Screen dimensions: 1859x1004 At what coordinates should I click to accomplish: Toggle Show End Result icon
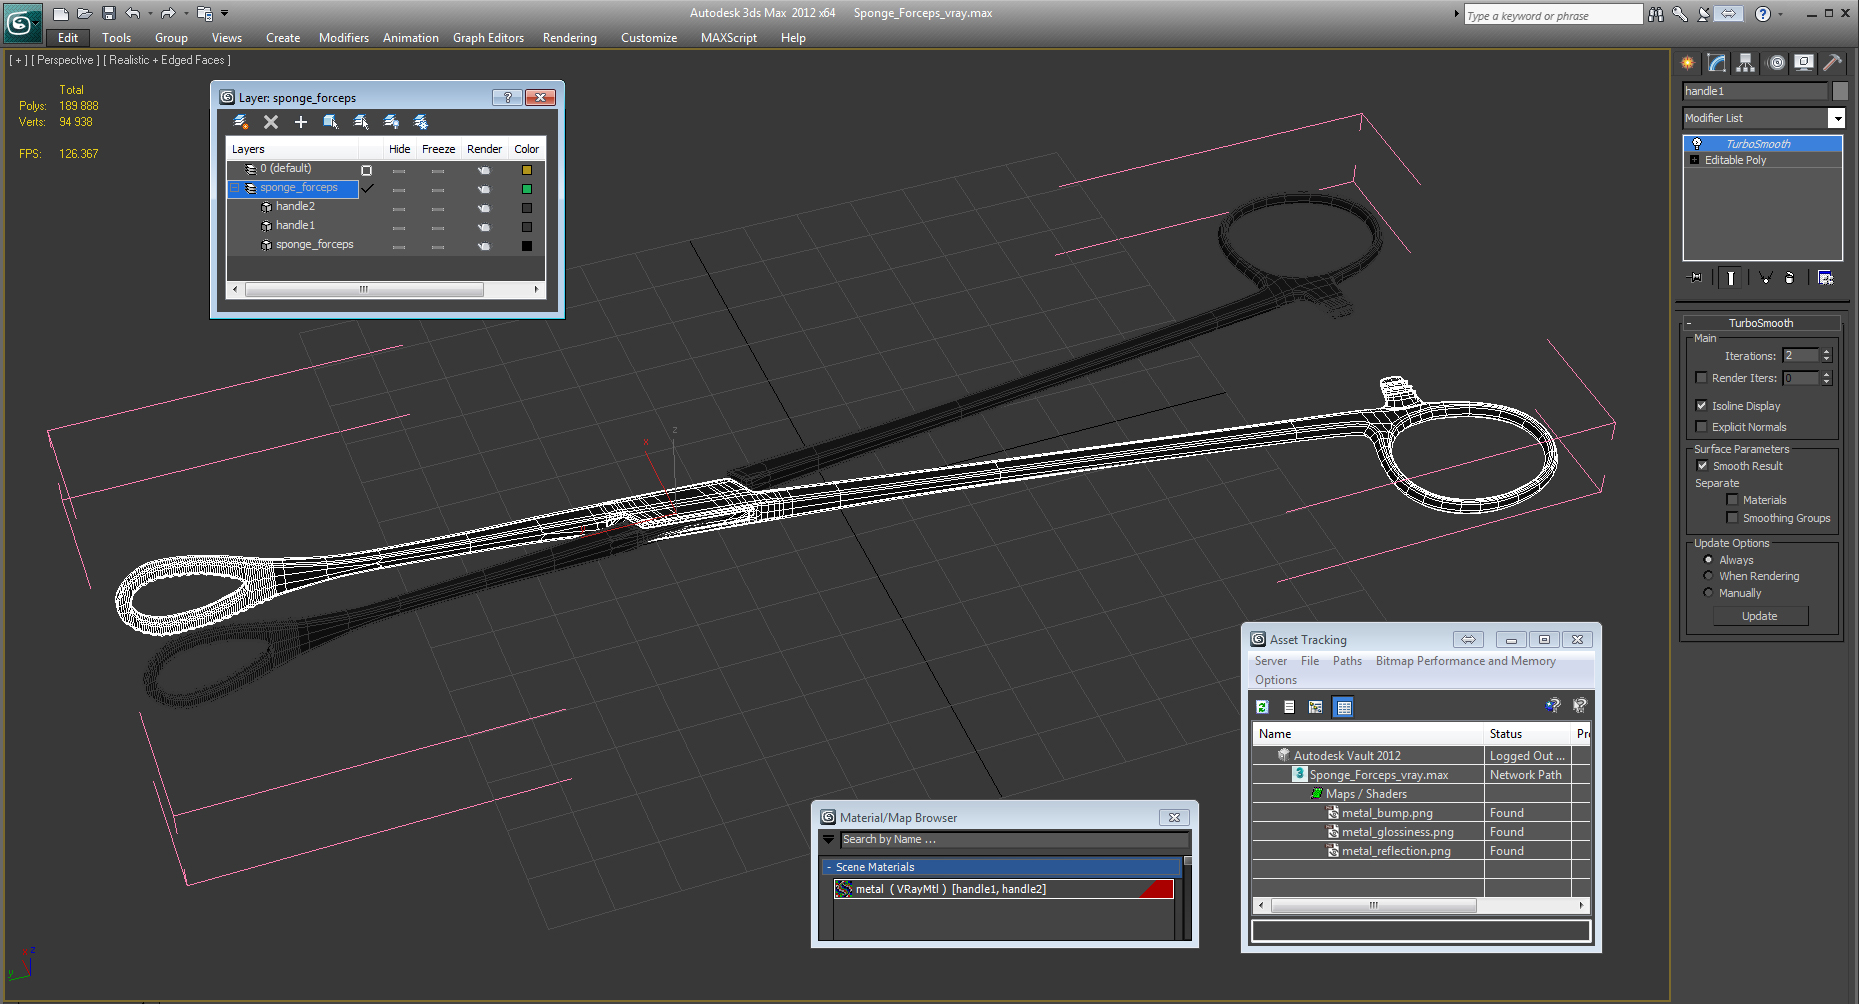(x=1731, y=278)
